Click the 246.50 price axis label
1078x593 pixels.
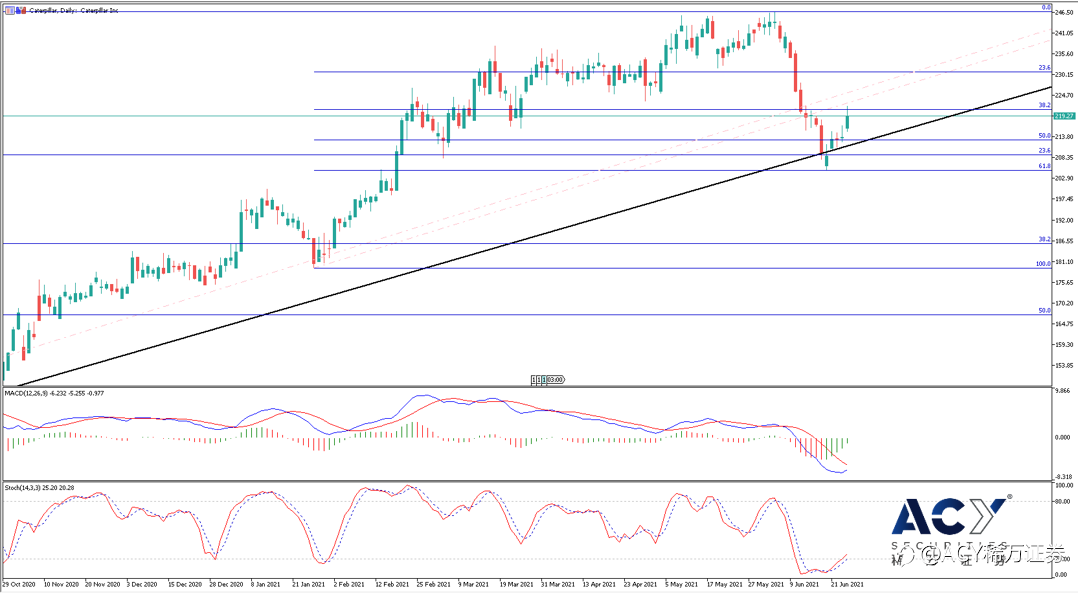click(1064, 12)
